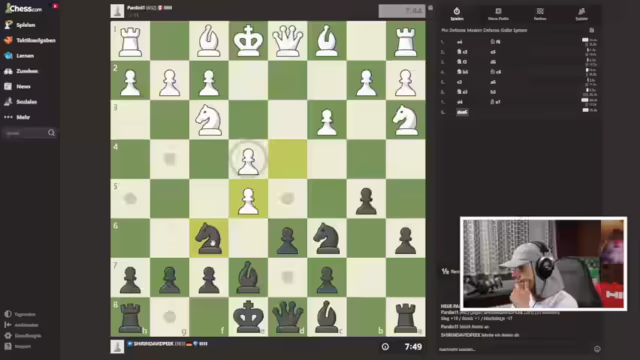Click the small icon right of top clock
Image resolution: width=640 pixels, height=360 pixels.
tap(430, 8)
